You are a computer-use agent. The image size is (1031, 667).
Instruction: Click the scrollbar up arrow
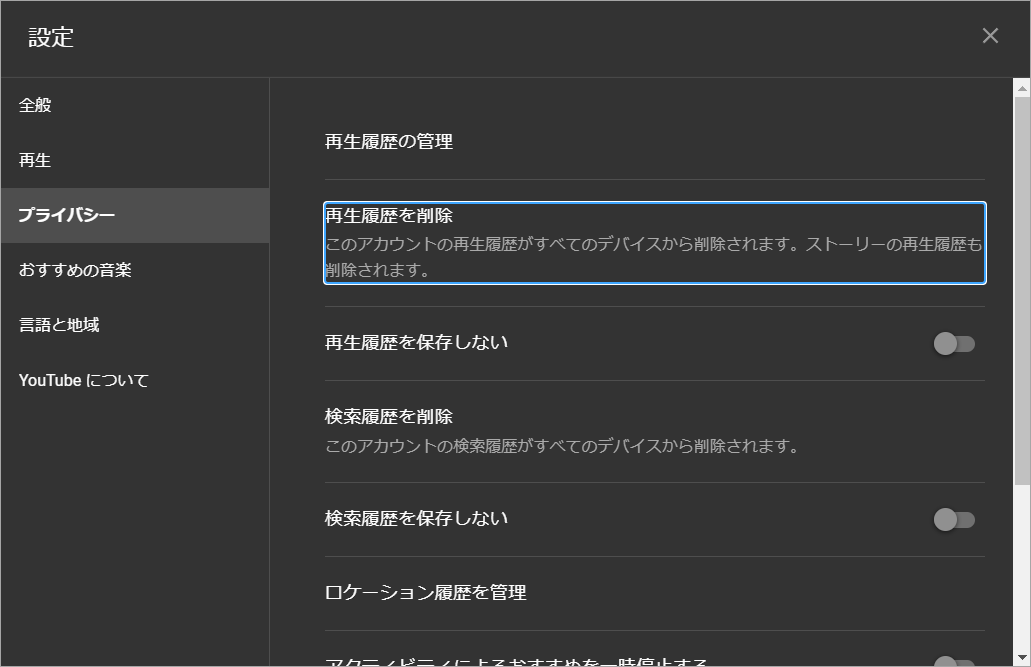(x=1022, y=87)
